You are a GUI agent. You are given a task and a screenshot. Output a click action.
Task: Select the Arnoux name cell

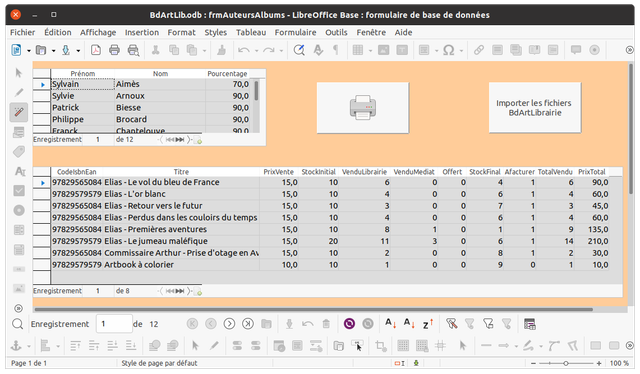pyautogui.click(x=160, y=96)
